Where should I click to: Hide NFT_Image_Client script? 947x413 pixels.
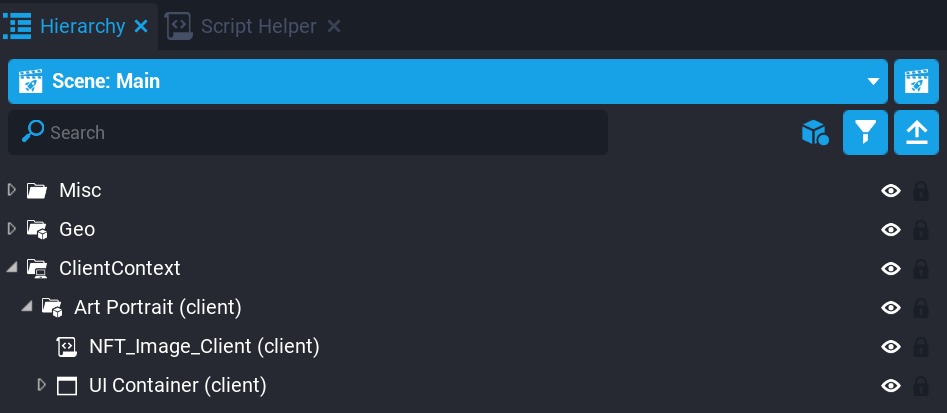[x=890, y=346]
